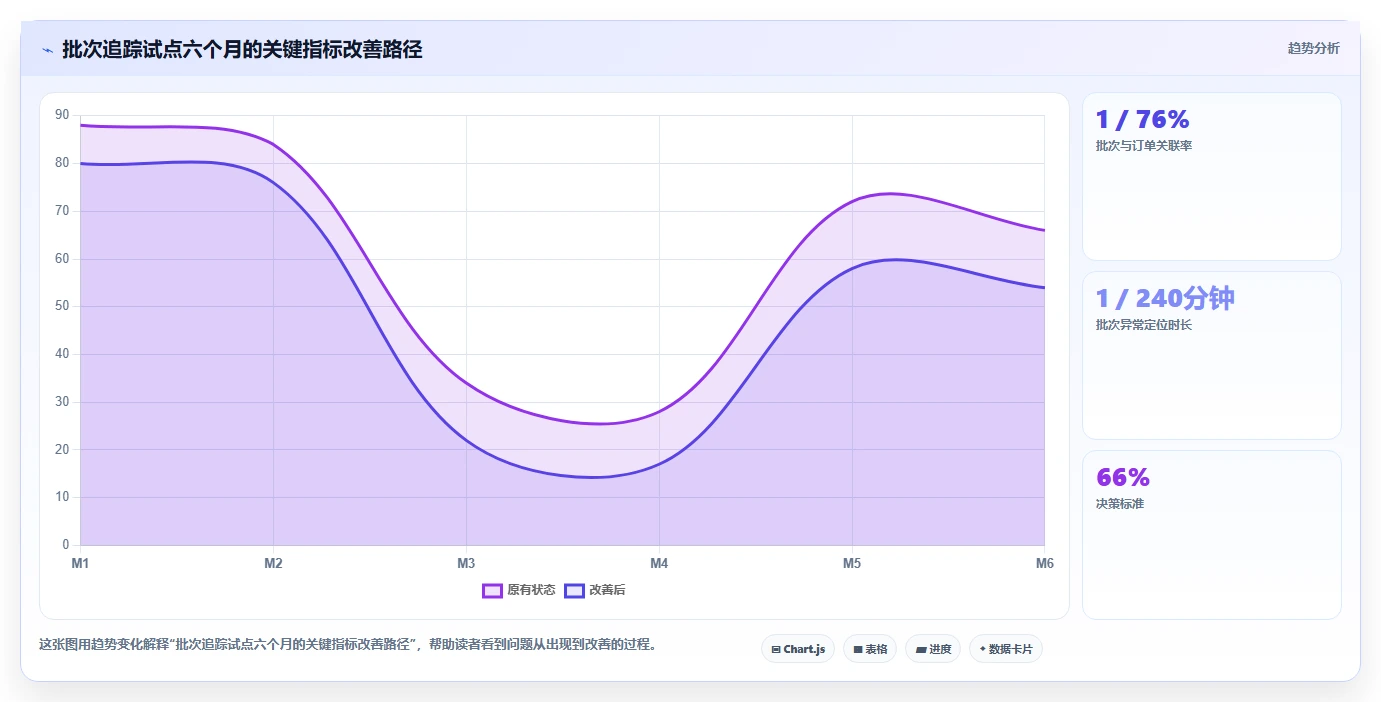Click the M5 axis label
Image resolution: width=1381 pixels, height=702 pixels.
(x=852, y=563)
